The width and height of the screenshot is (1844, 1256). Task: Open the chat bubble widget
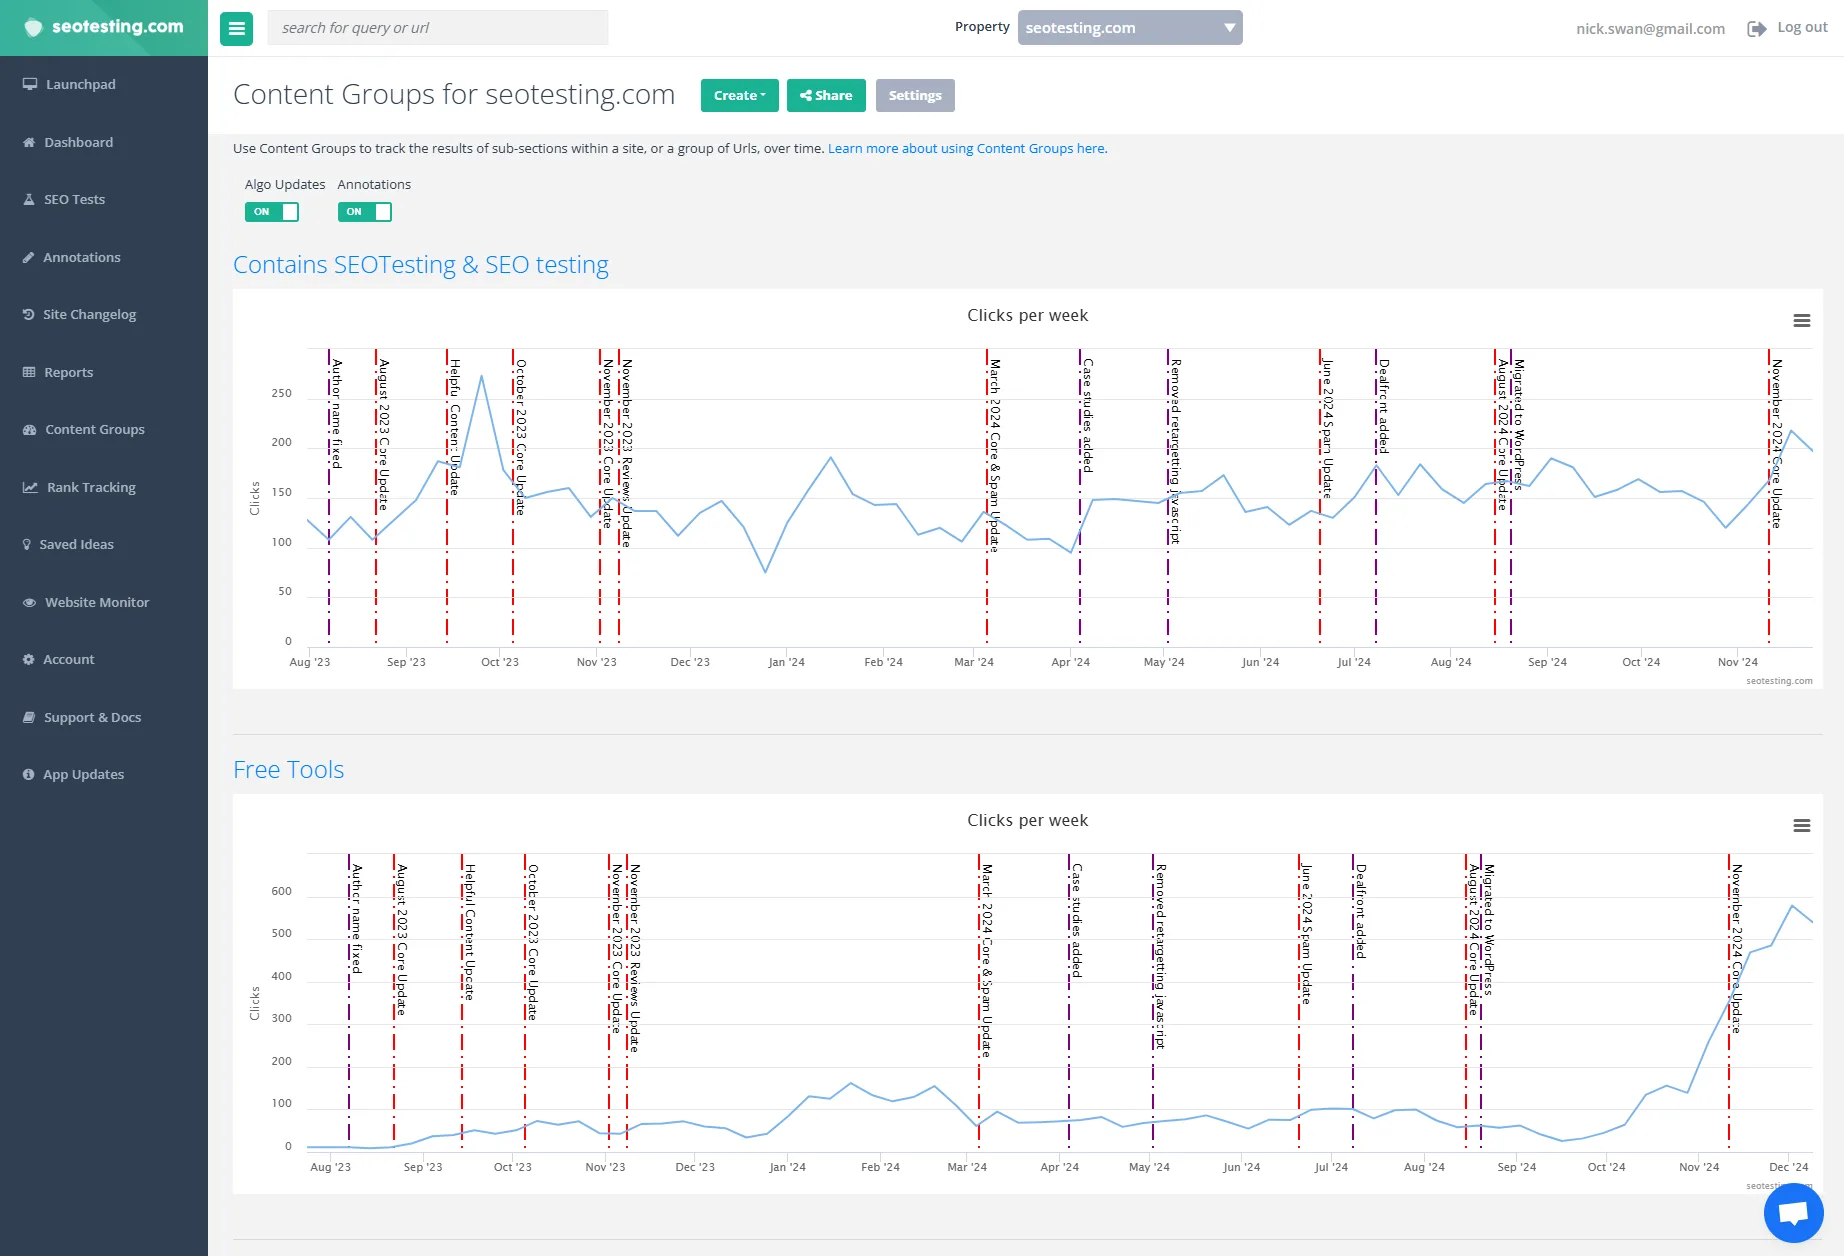tap(1795, 1211)
